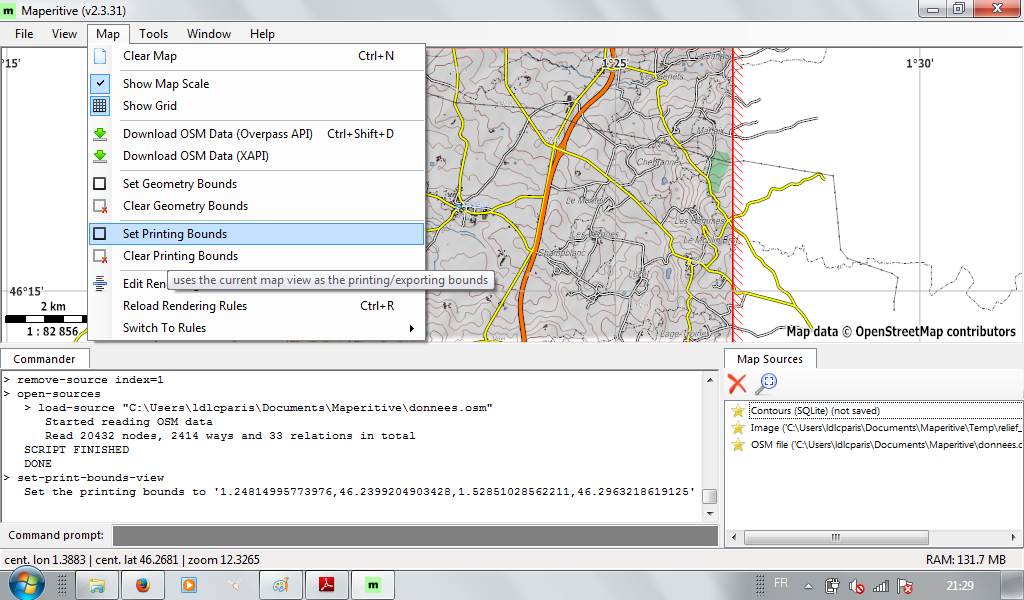Screen dimensions: 1024x600
Task: Open the View menu
Action: (64, 34)
